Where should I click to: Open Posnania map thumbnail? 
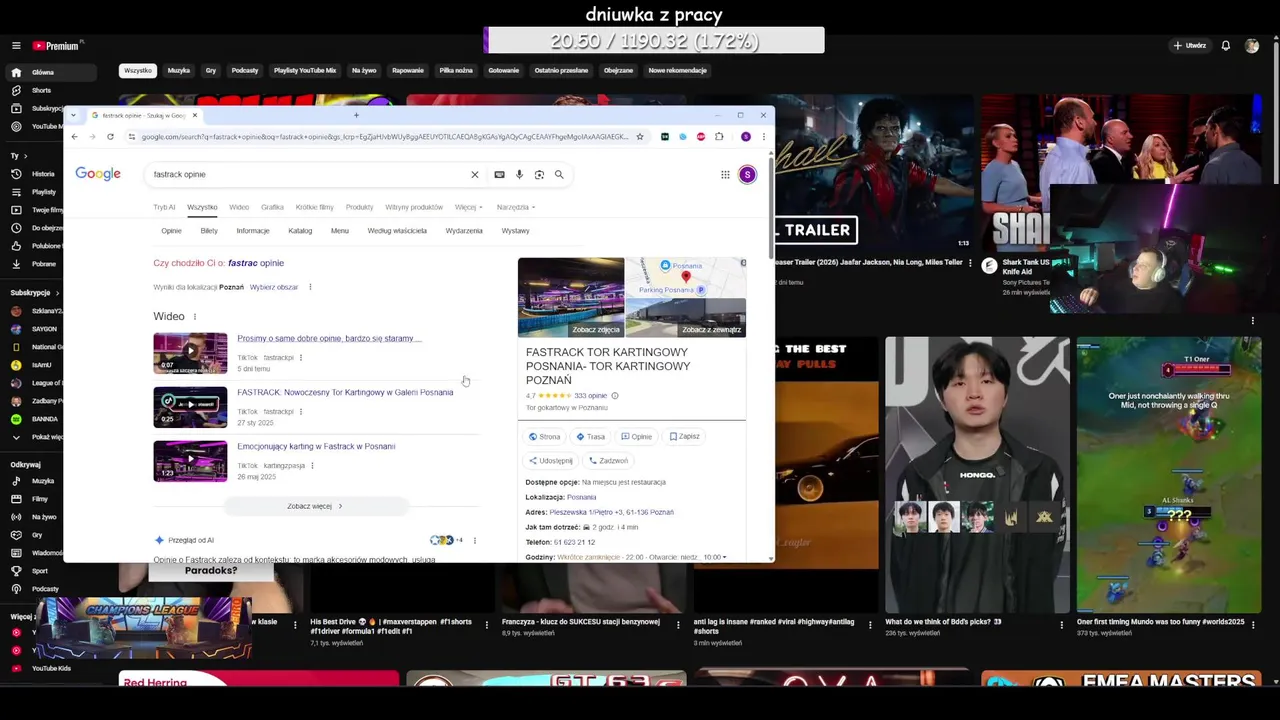click(x=686, y=277)
